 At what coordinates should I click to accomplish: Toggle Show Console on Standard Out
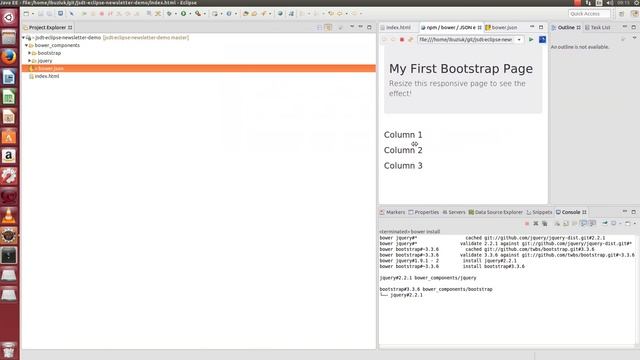[584, 223]
